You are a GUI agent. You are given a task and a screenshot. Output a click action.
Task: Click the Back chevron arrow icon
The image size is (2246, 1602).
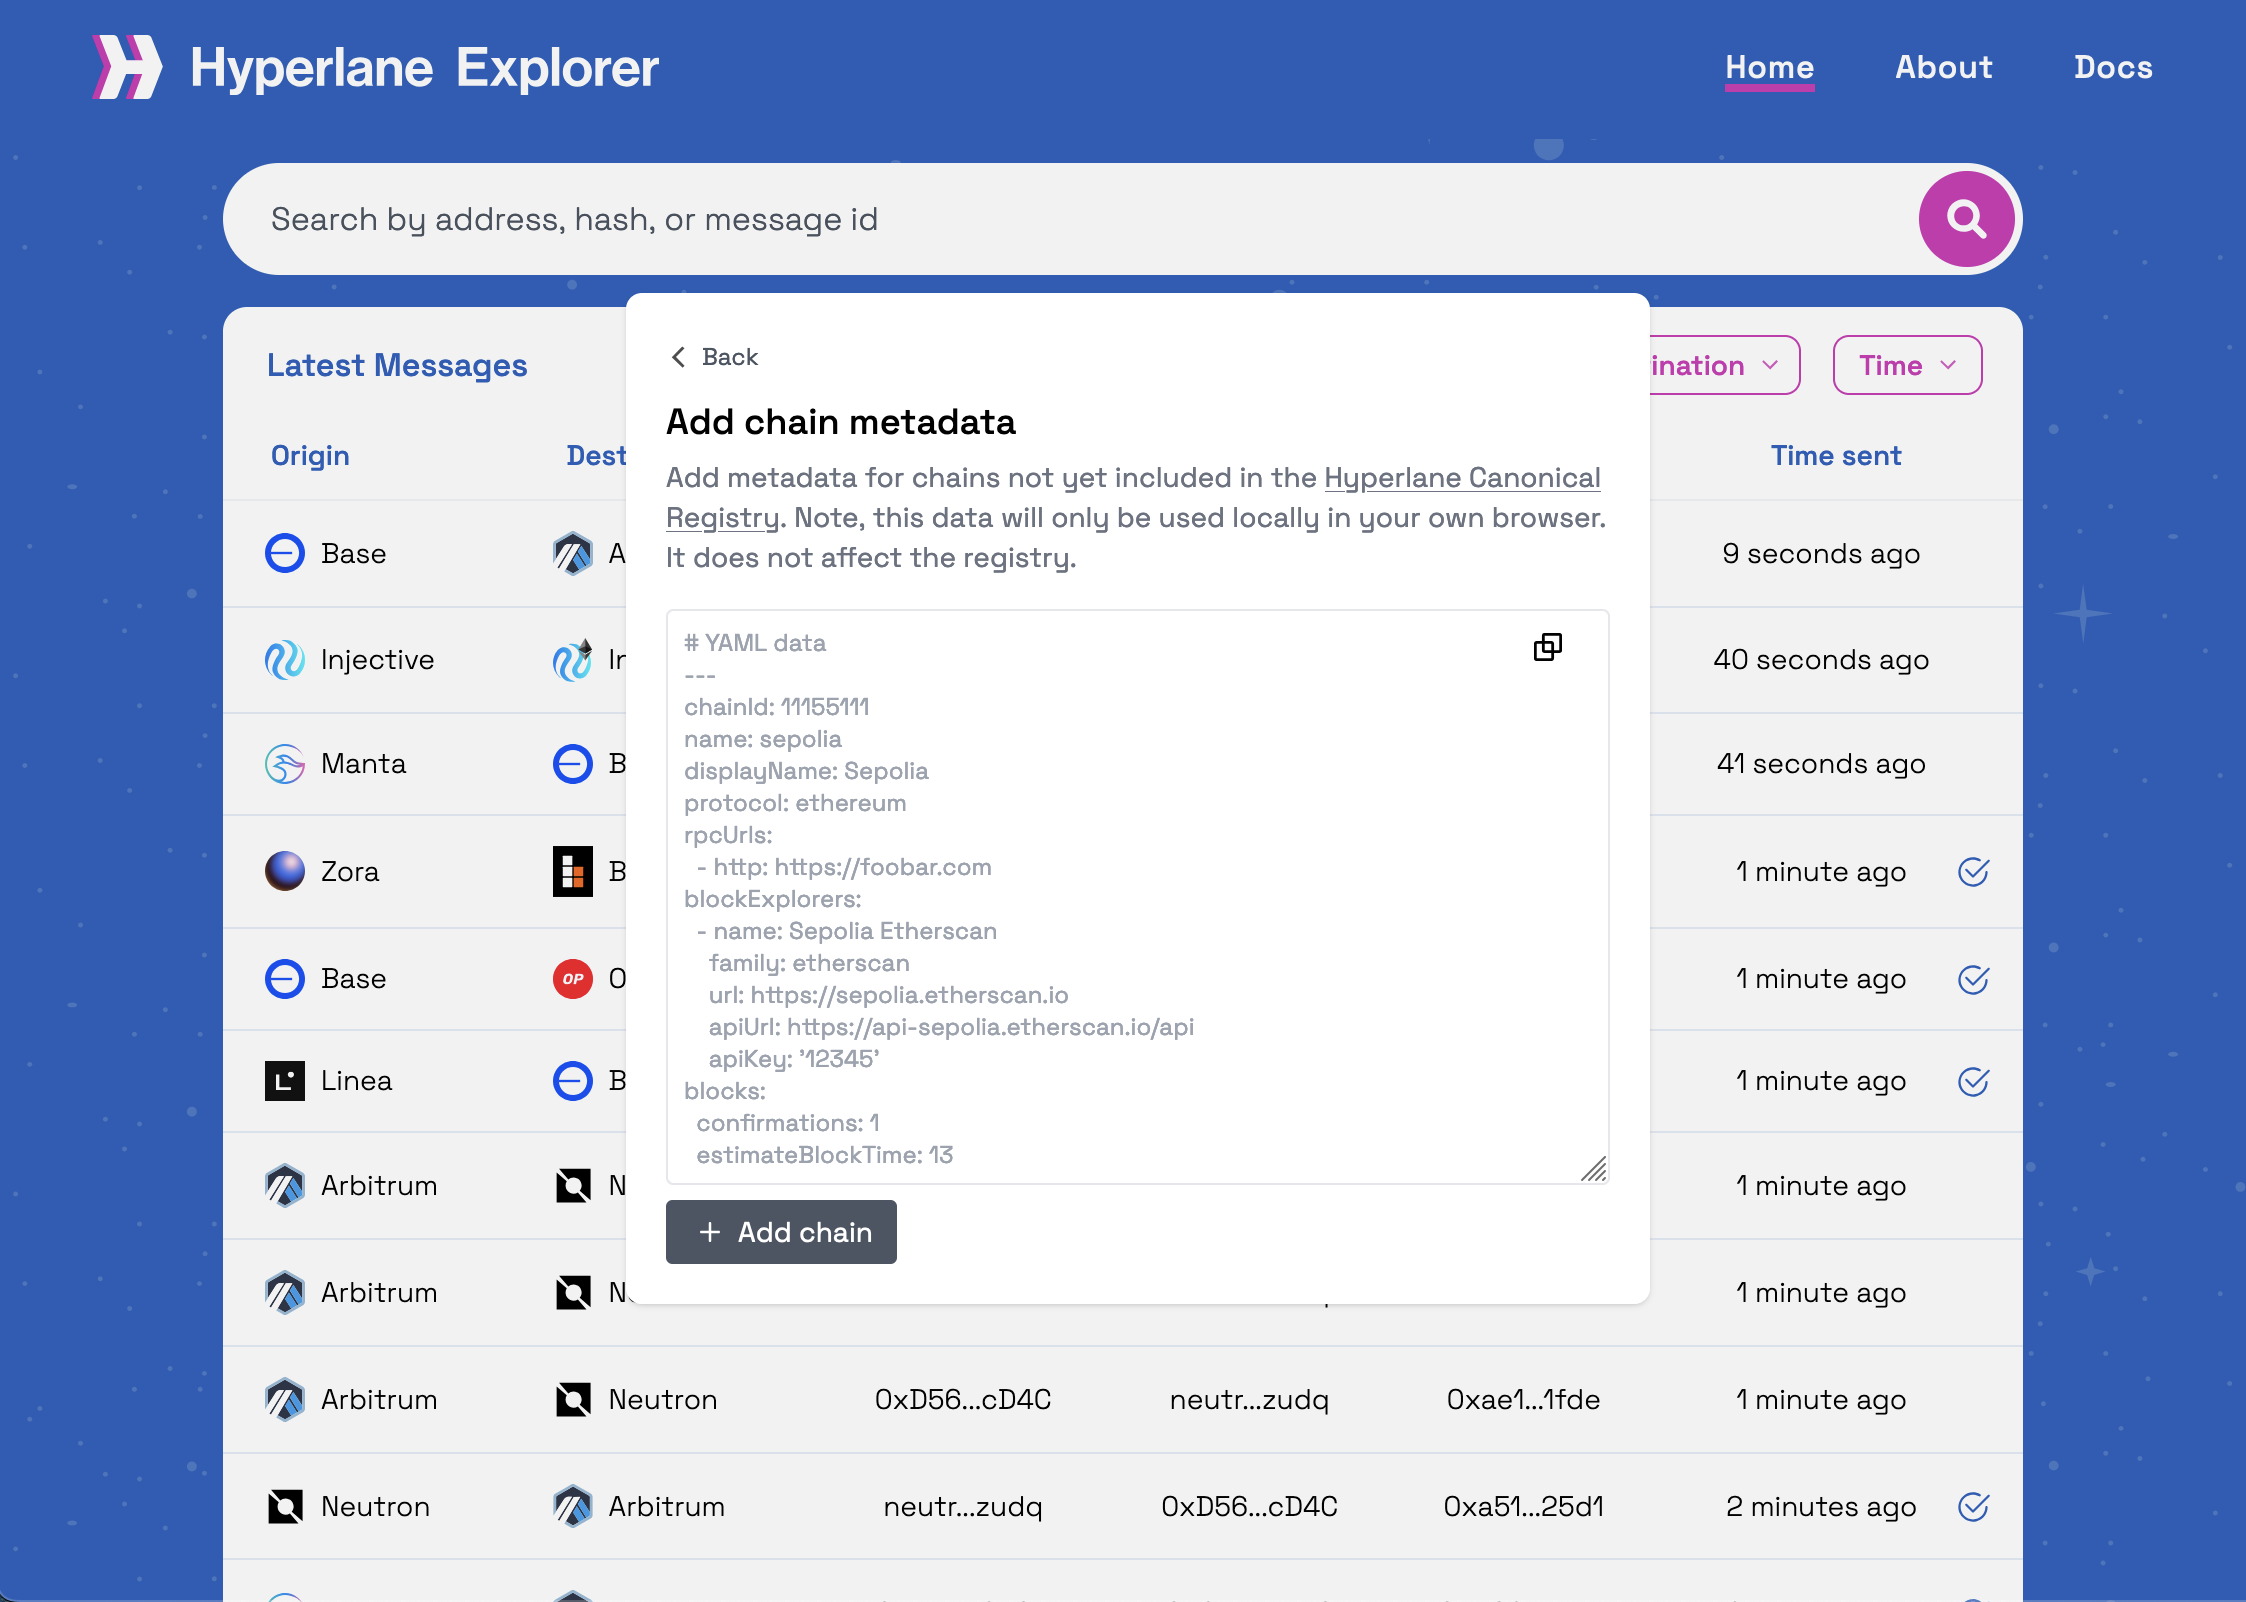point(679,357)
